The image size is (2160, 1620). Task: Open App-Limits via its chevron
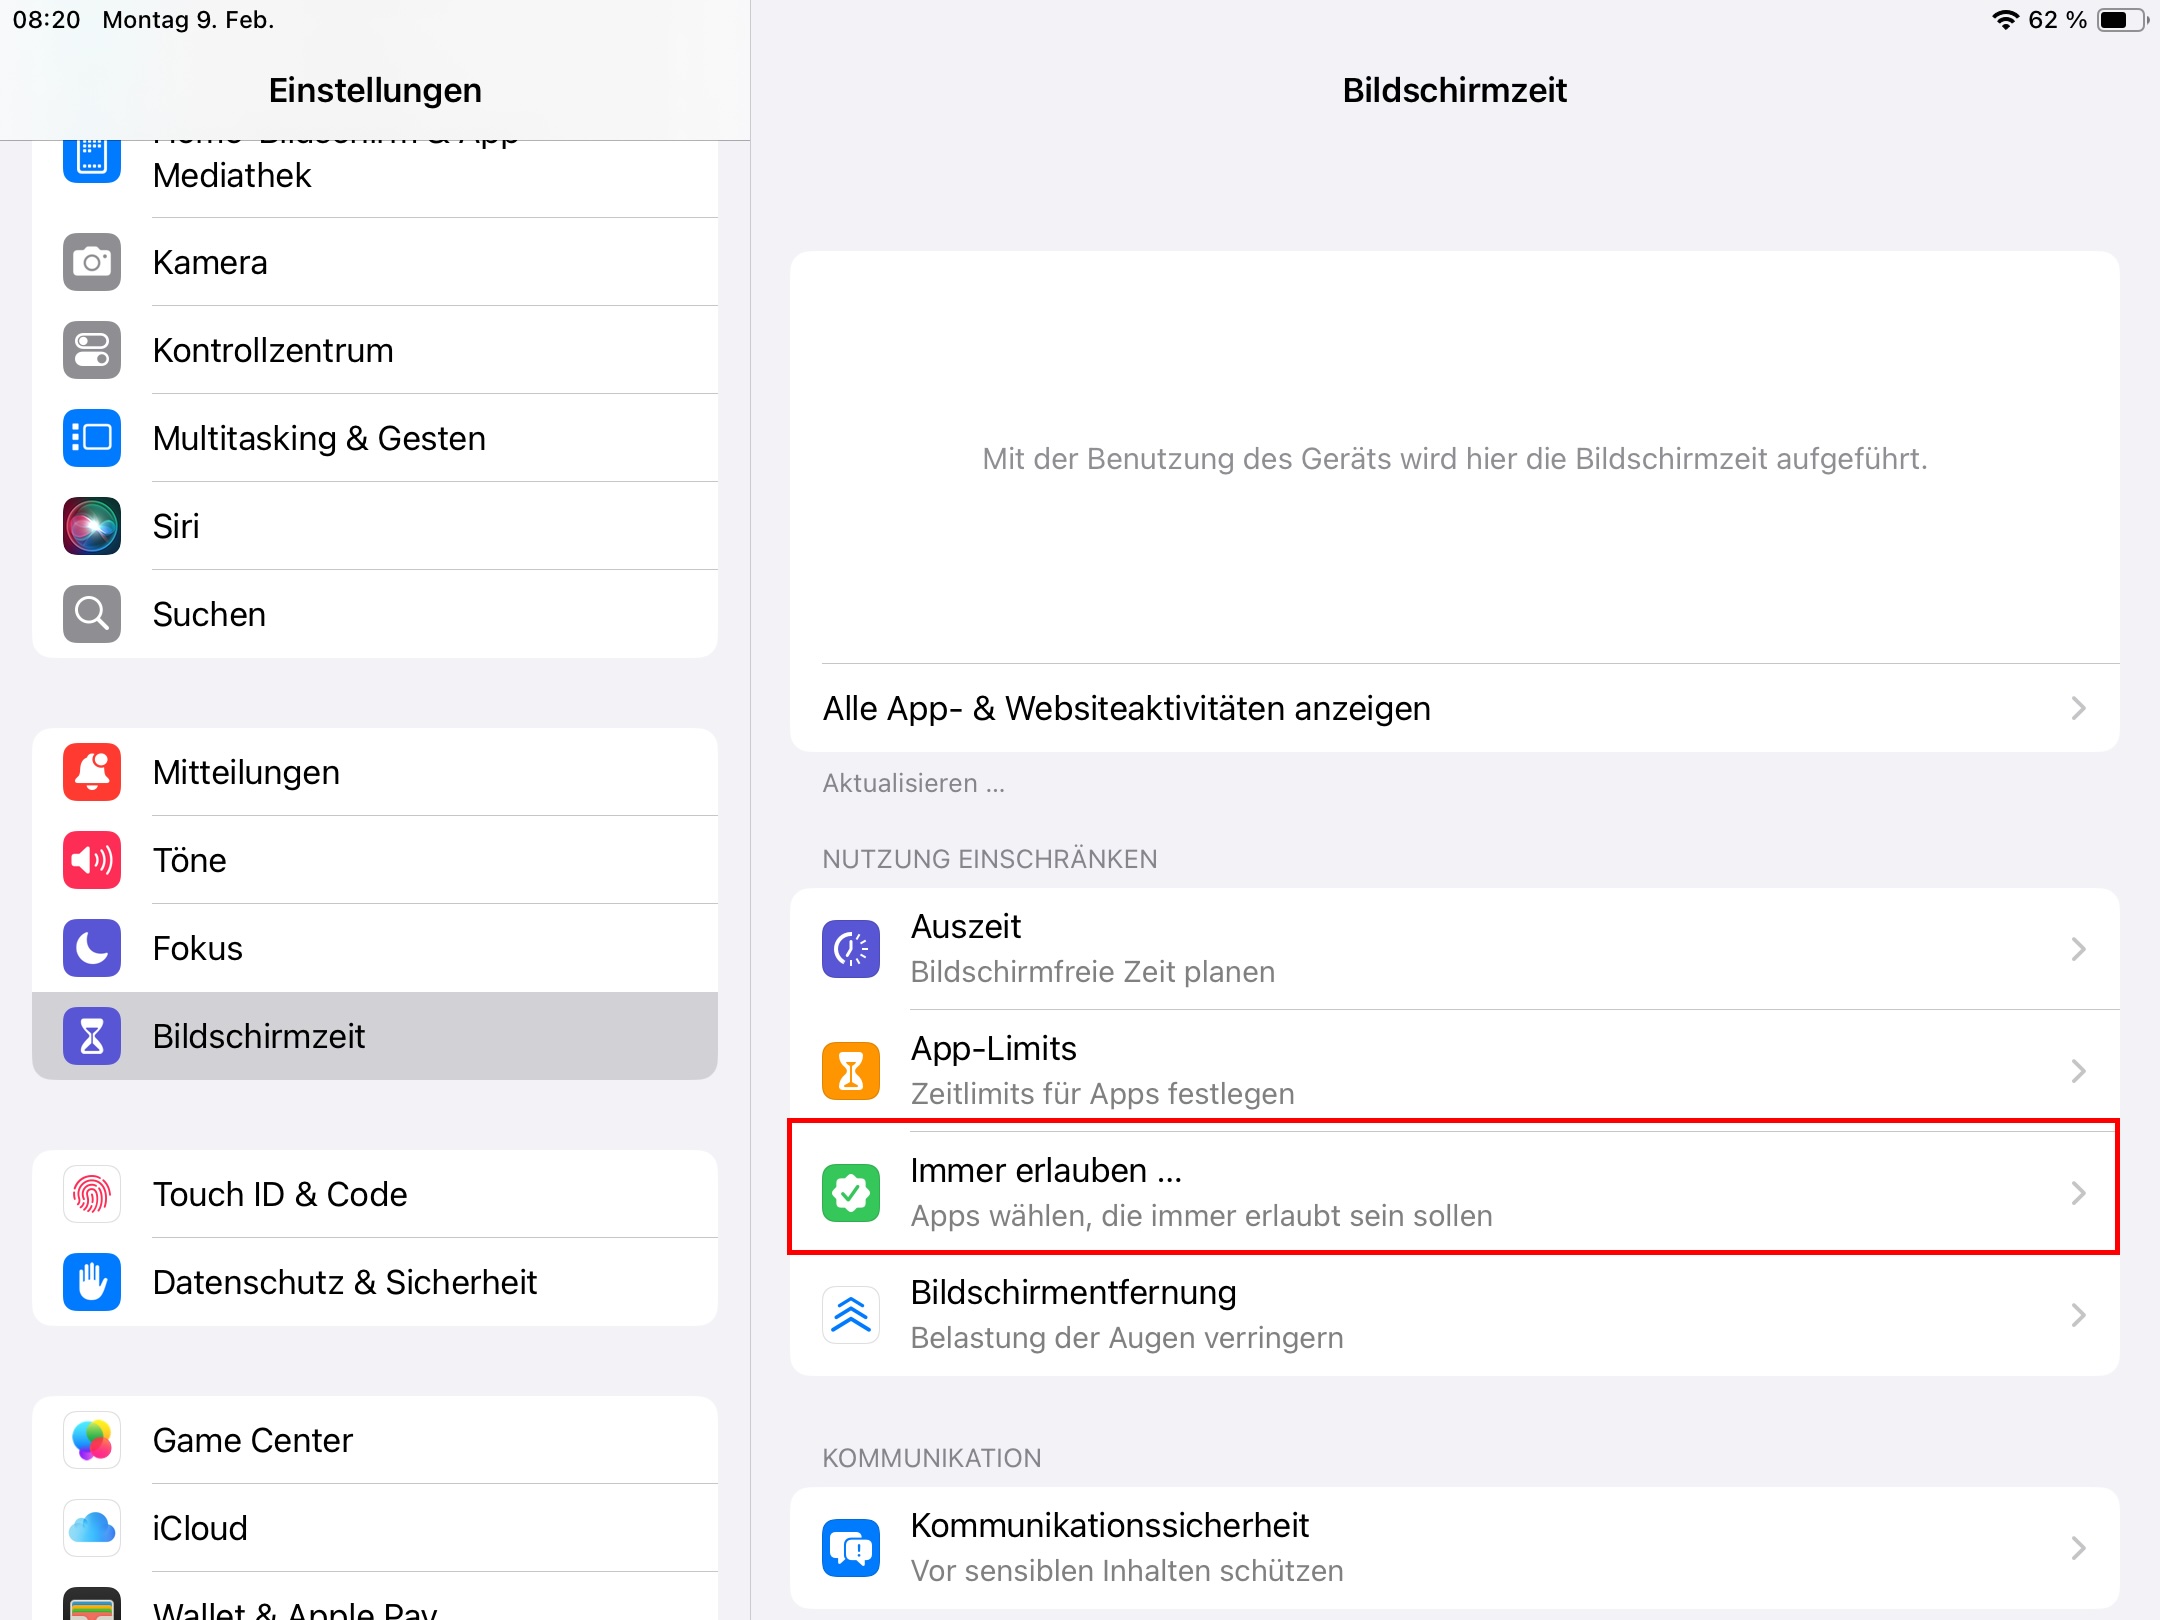click(2079, 1071)
